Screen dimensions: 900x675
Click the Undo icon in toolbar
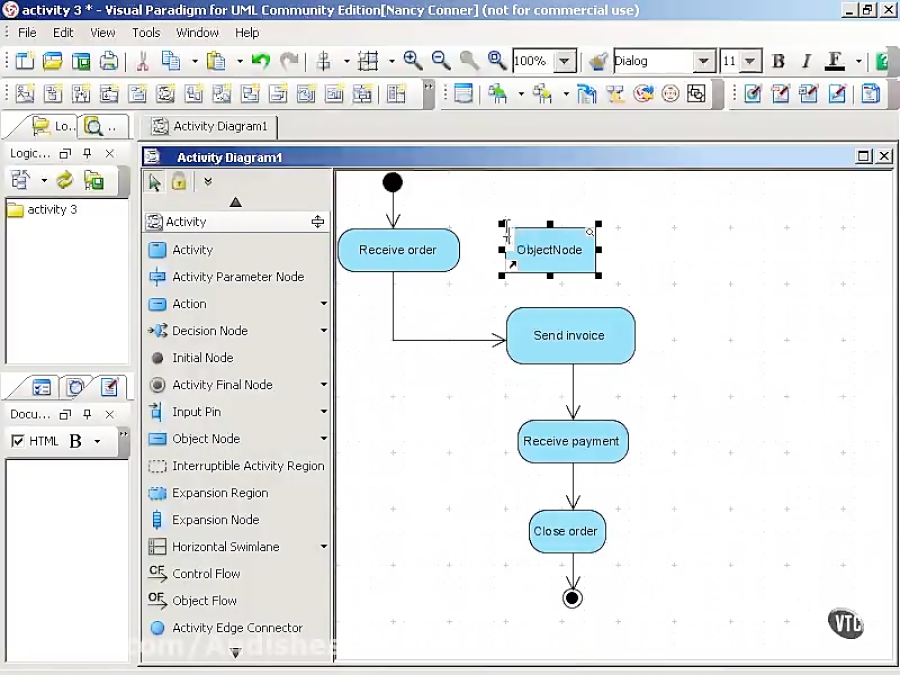261,61
